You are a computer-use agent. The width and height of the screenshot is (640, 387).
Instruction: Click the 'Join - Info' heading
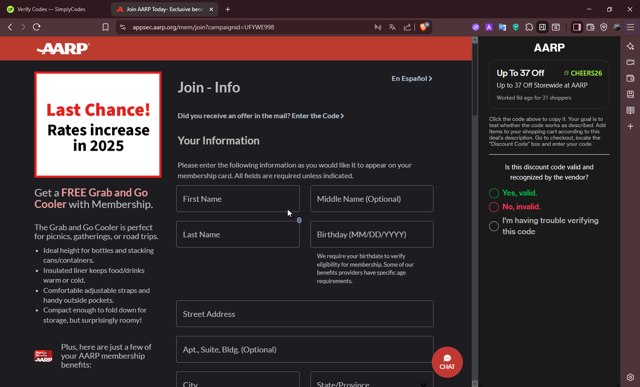pyautogui.click(x=209, y=87)
